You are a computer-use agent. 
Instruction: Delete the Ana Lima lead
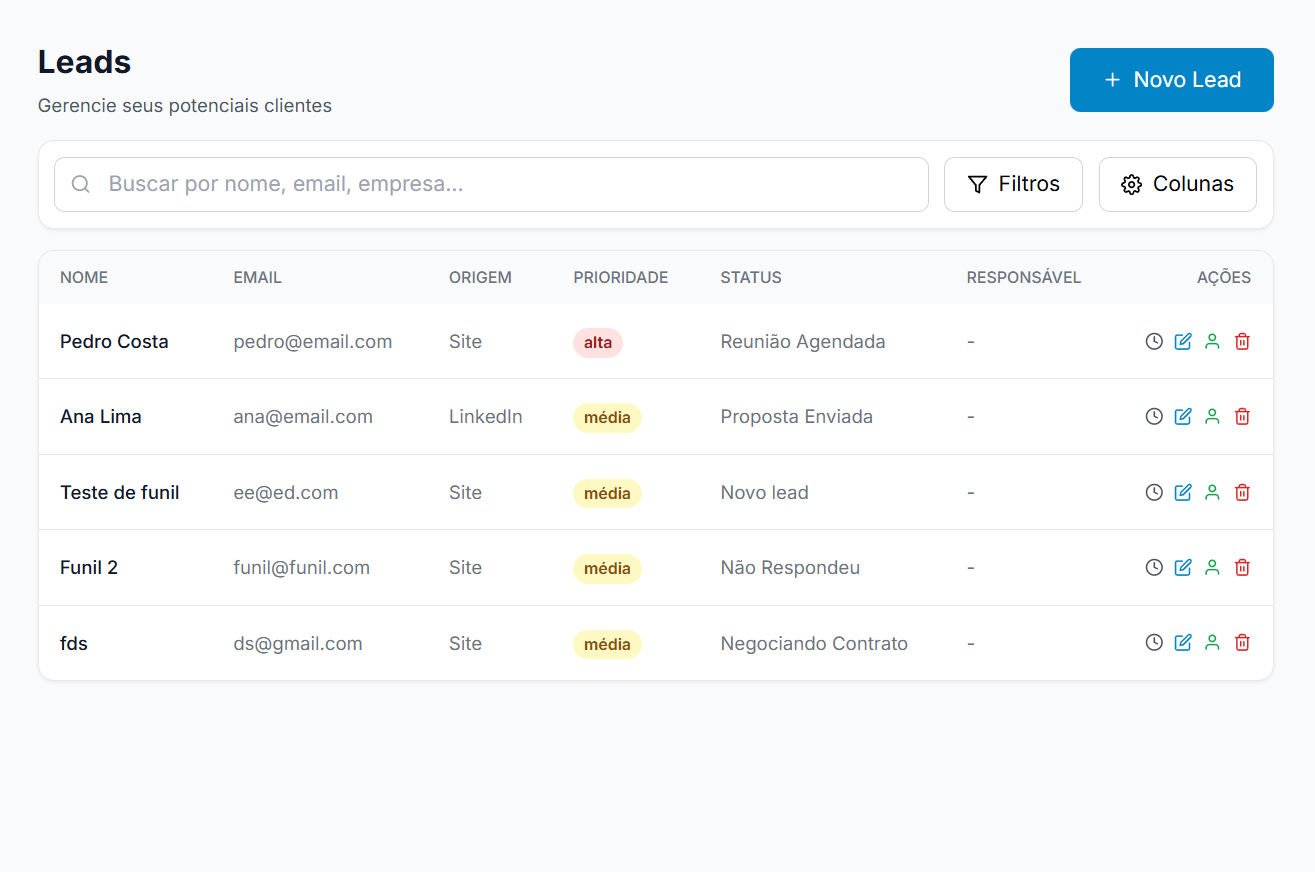click(1242, 416)
